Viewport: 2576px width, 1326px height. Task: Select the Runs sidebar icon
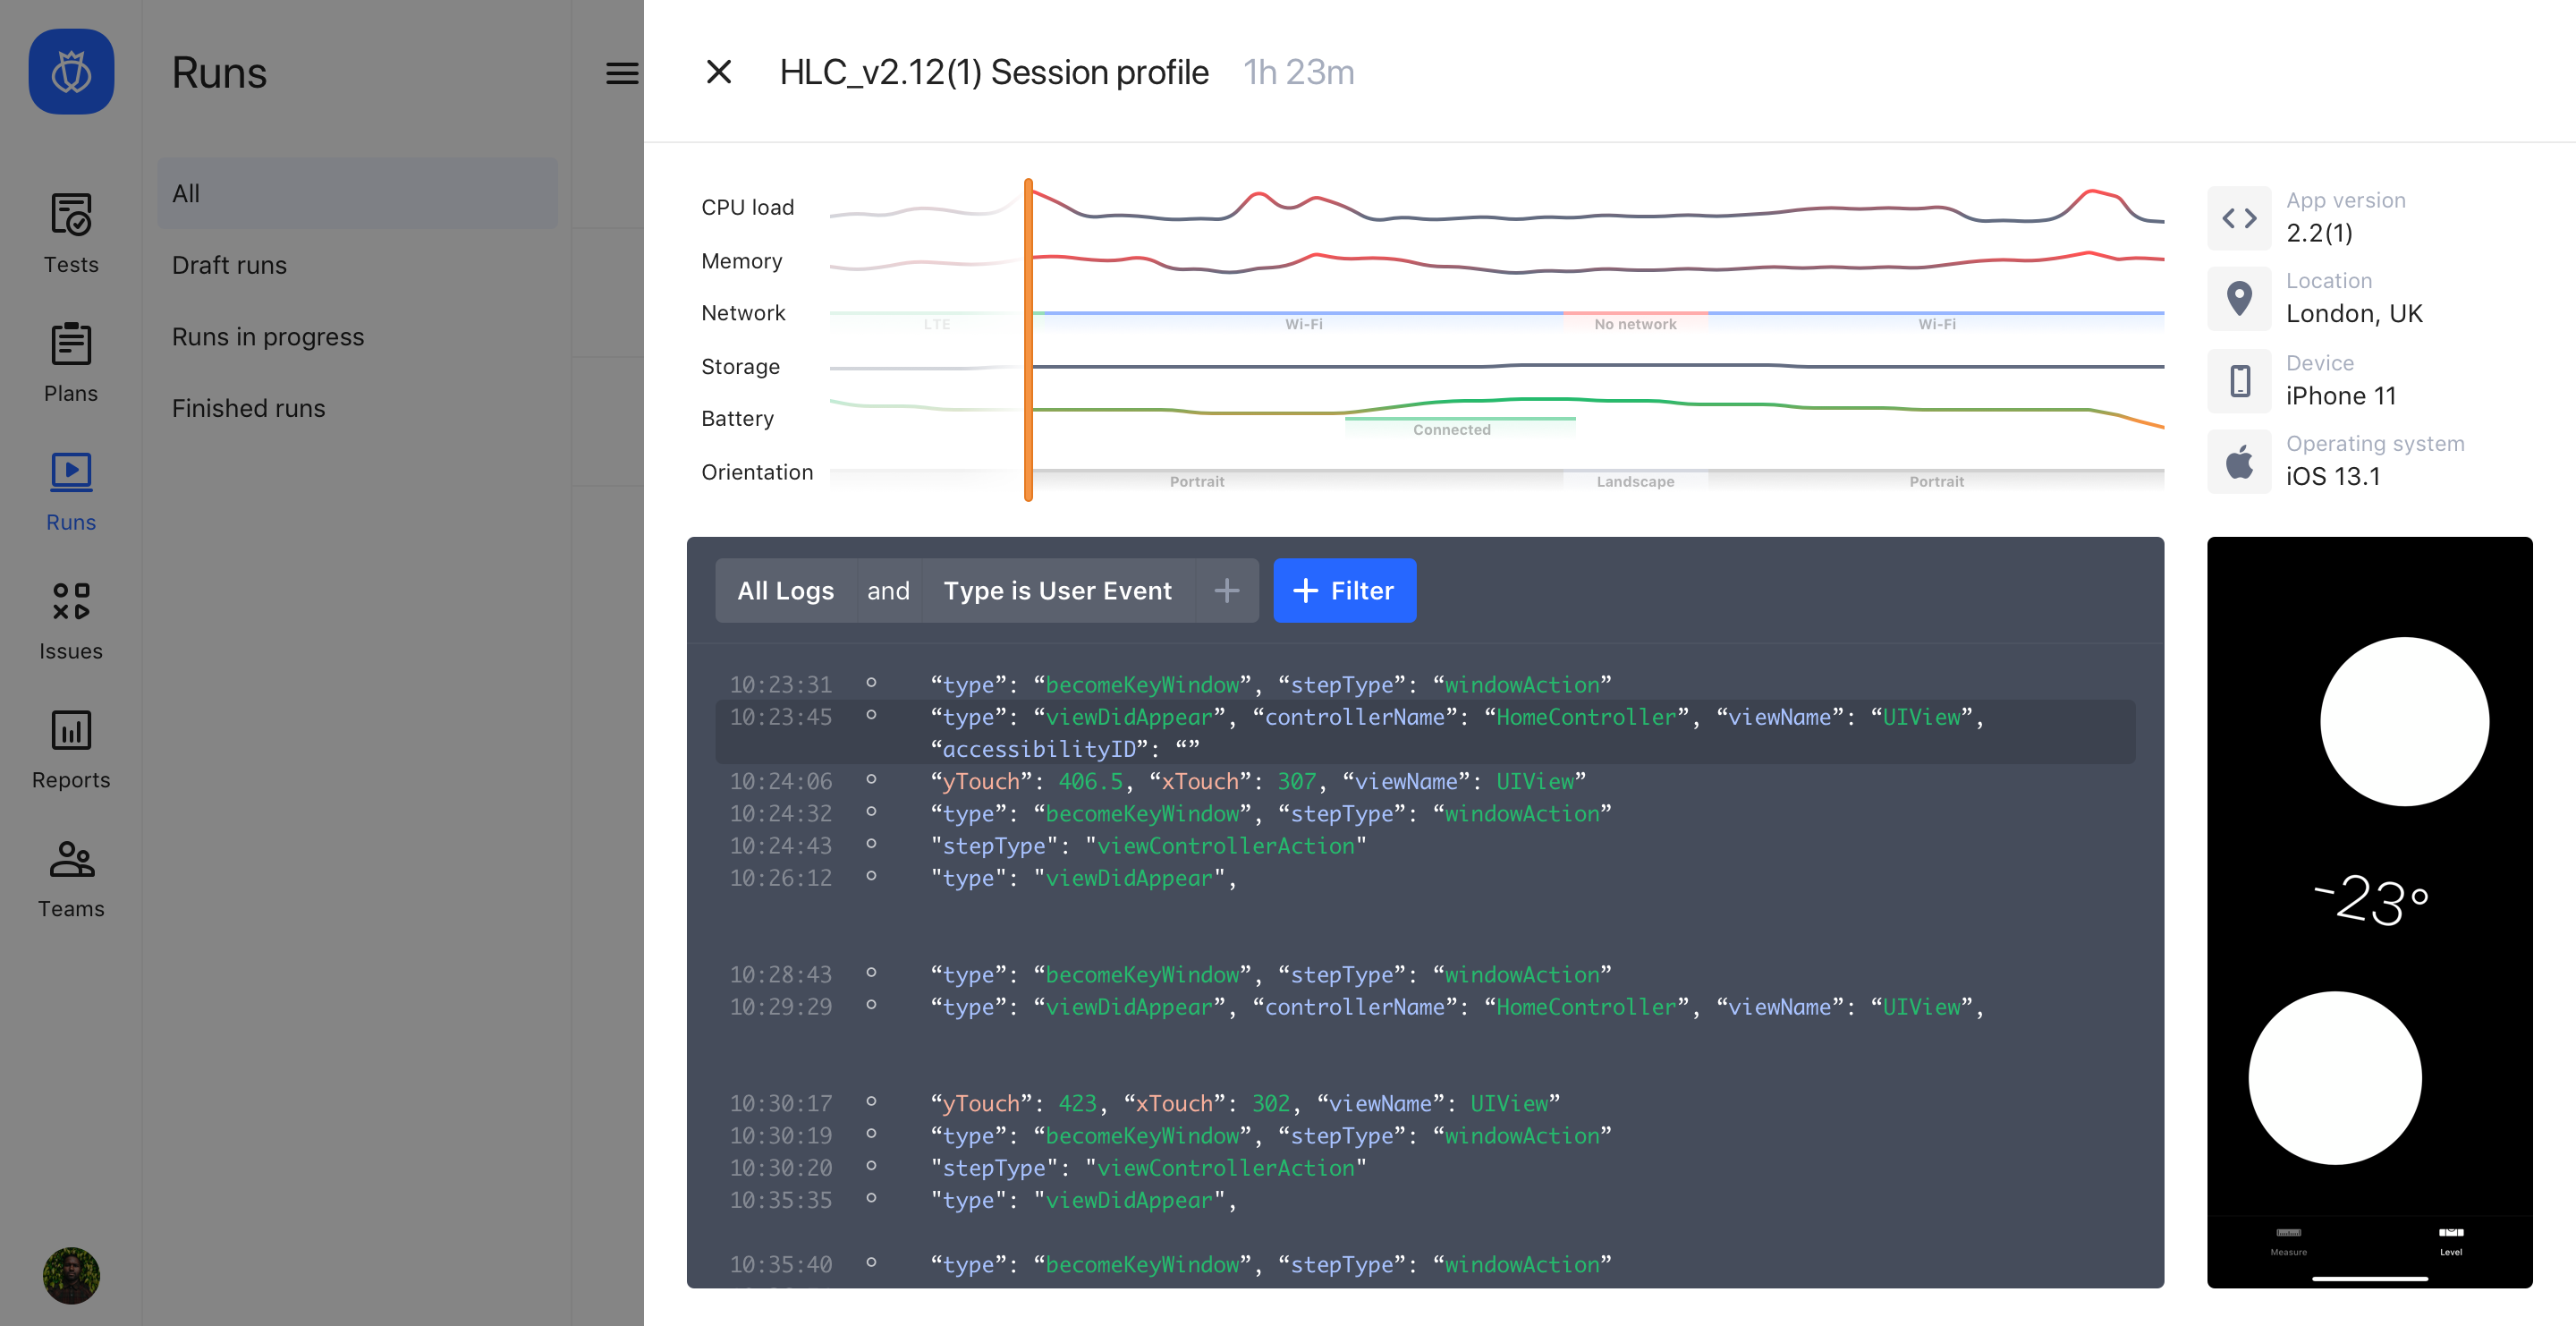pyautogui.click(x=71, y=473)
